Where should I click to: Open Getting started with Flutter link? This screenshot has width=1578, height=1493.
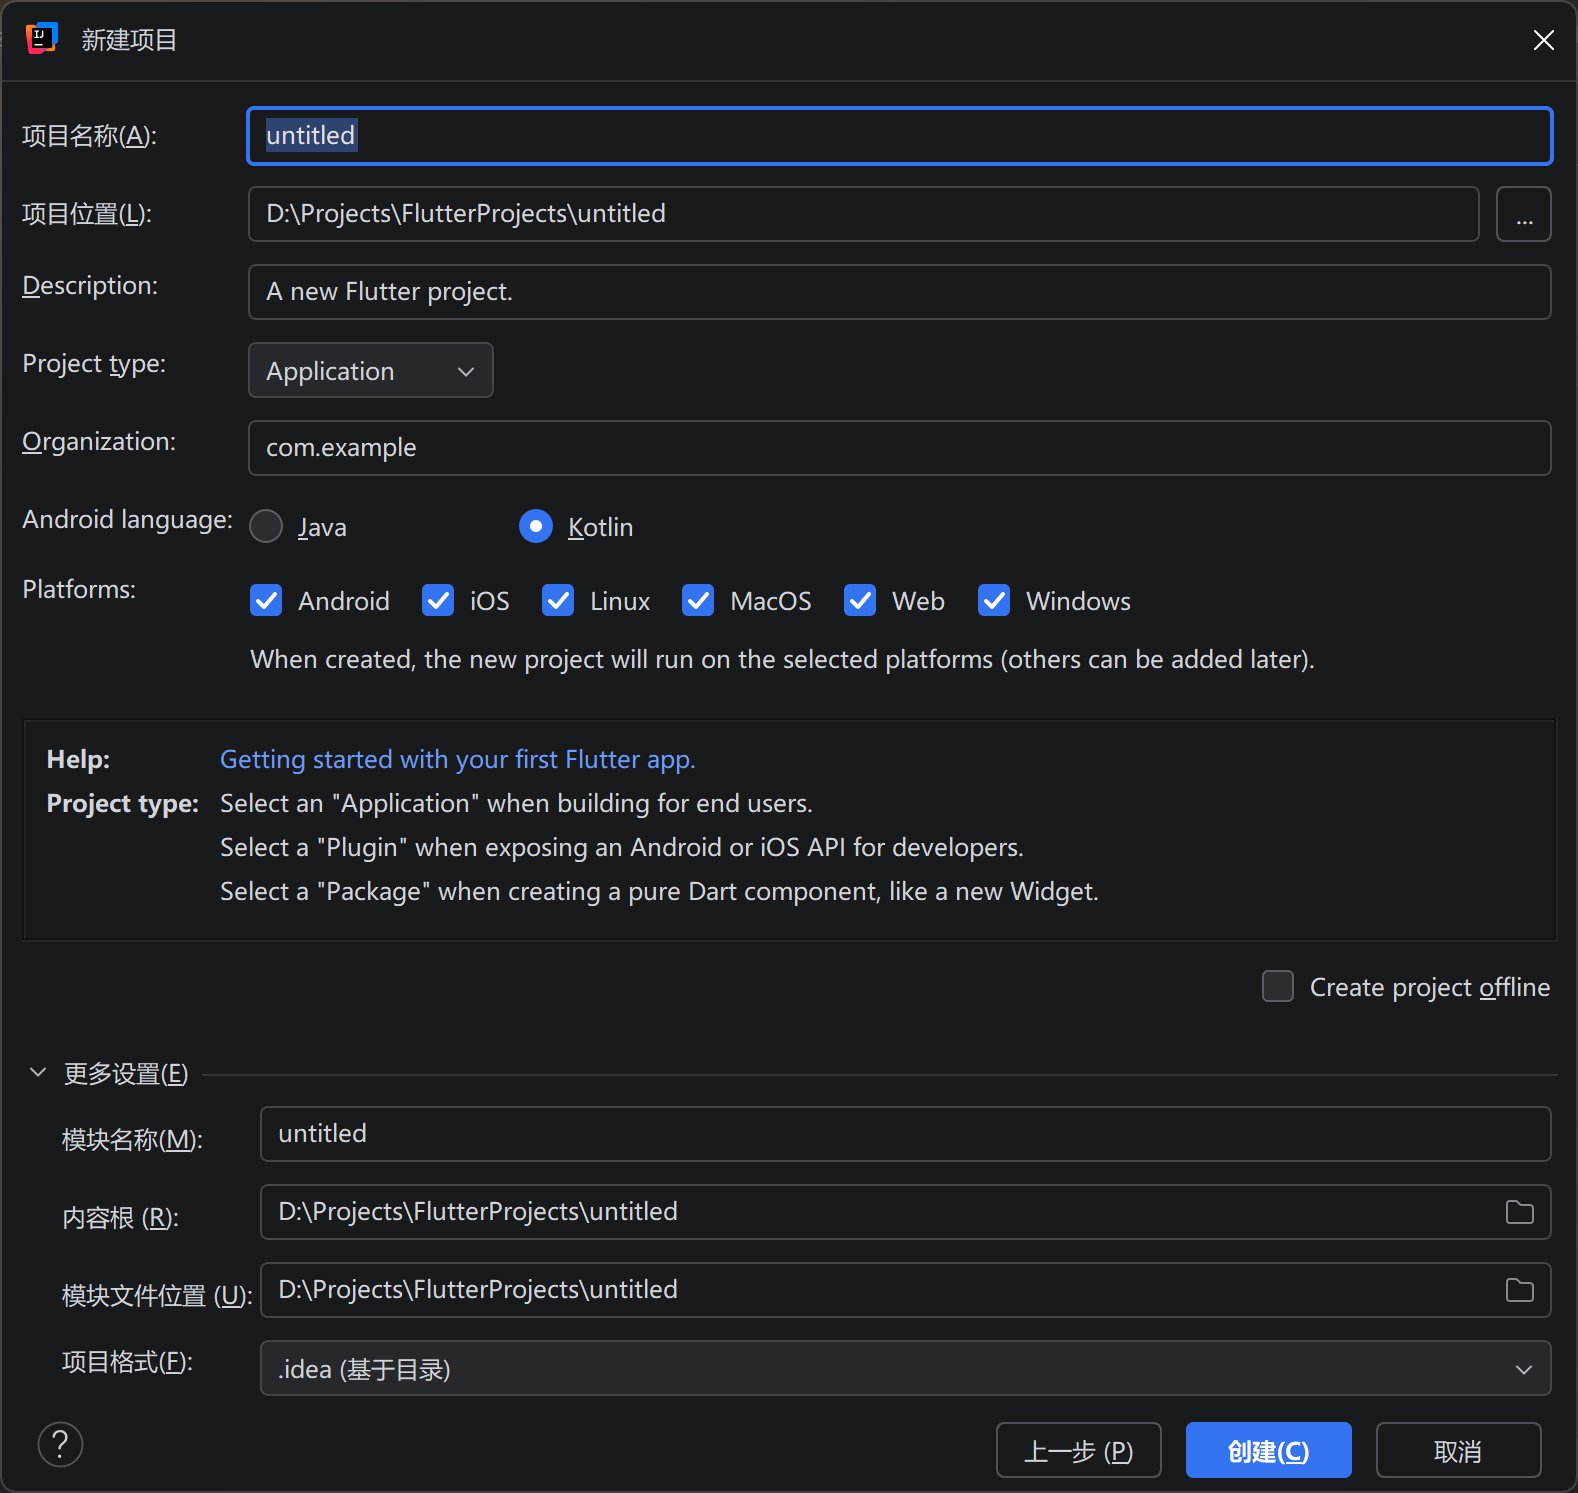tap(457, 760)
